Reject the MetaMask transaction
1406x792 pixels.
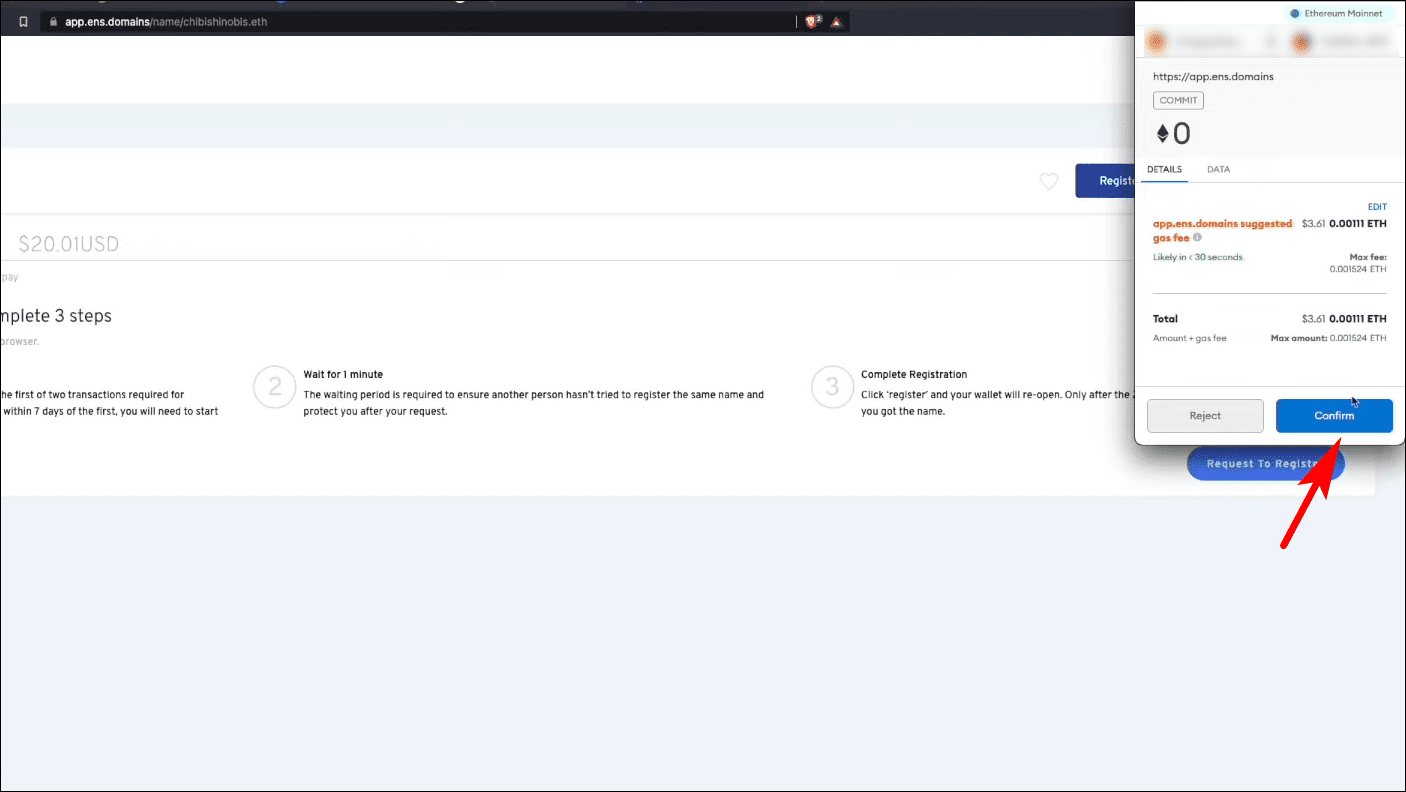point(1205,416)
